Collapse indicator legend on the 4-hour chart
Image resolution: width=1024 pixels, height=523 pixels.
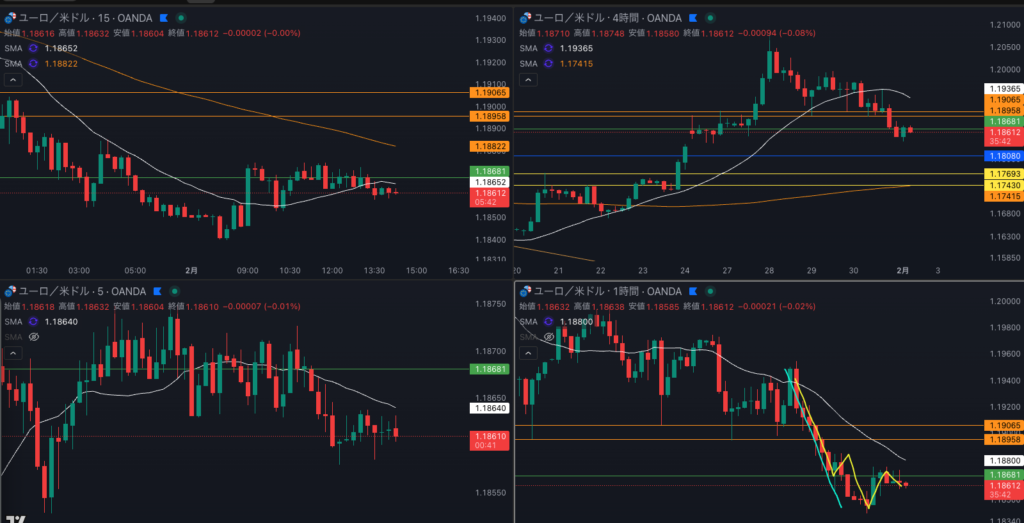[x=528, y=79]
